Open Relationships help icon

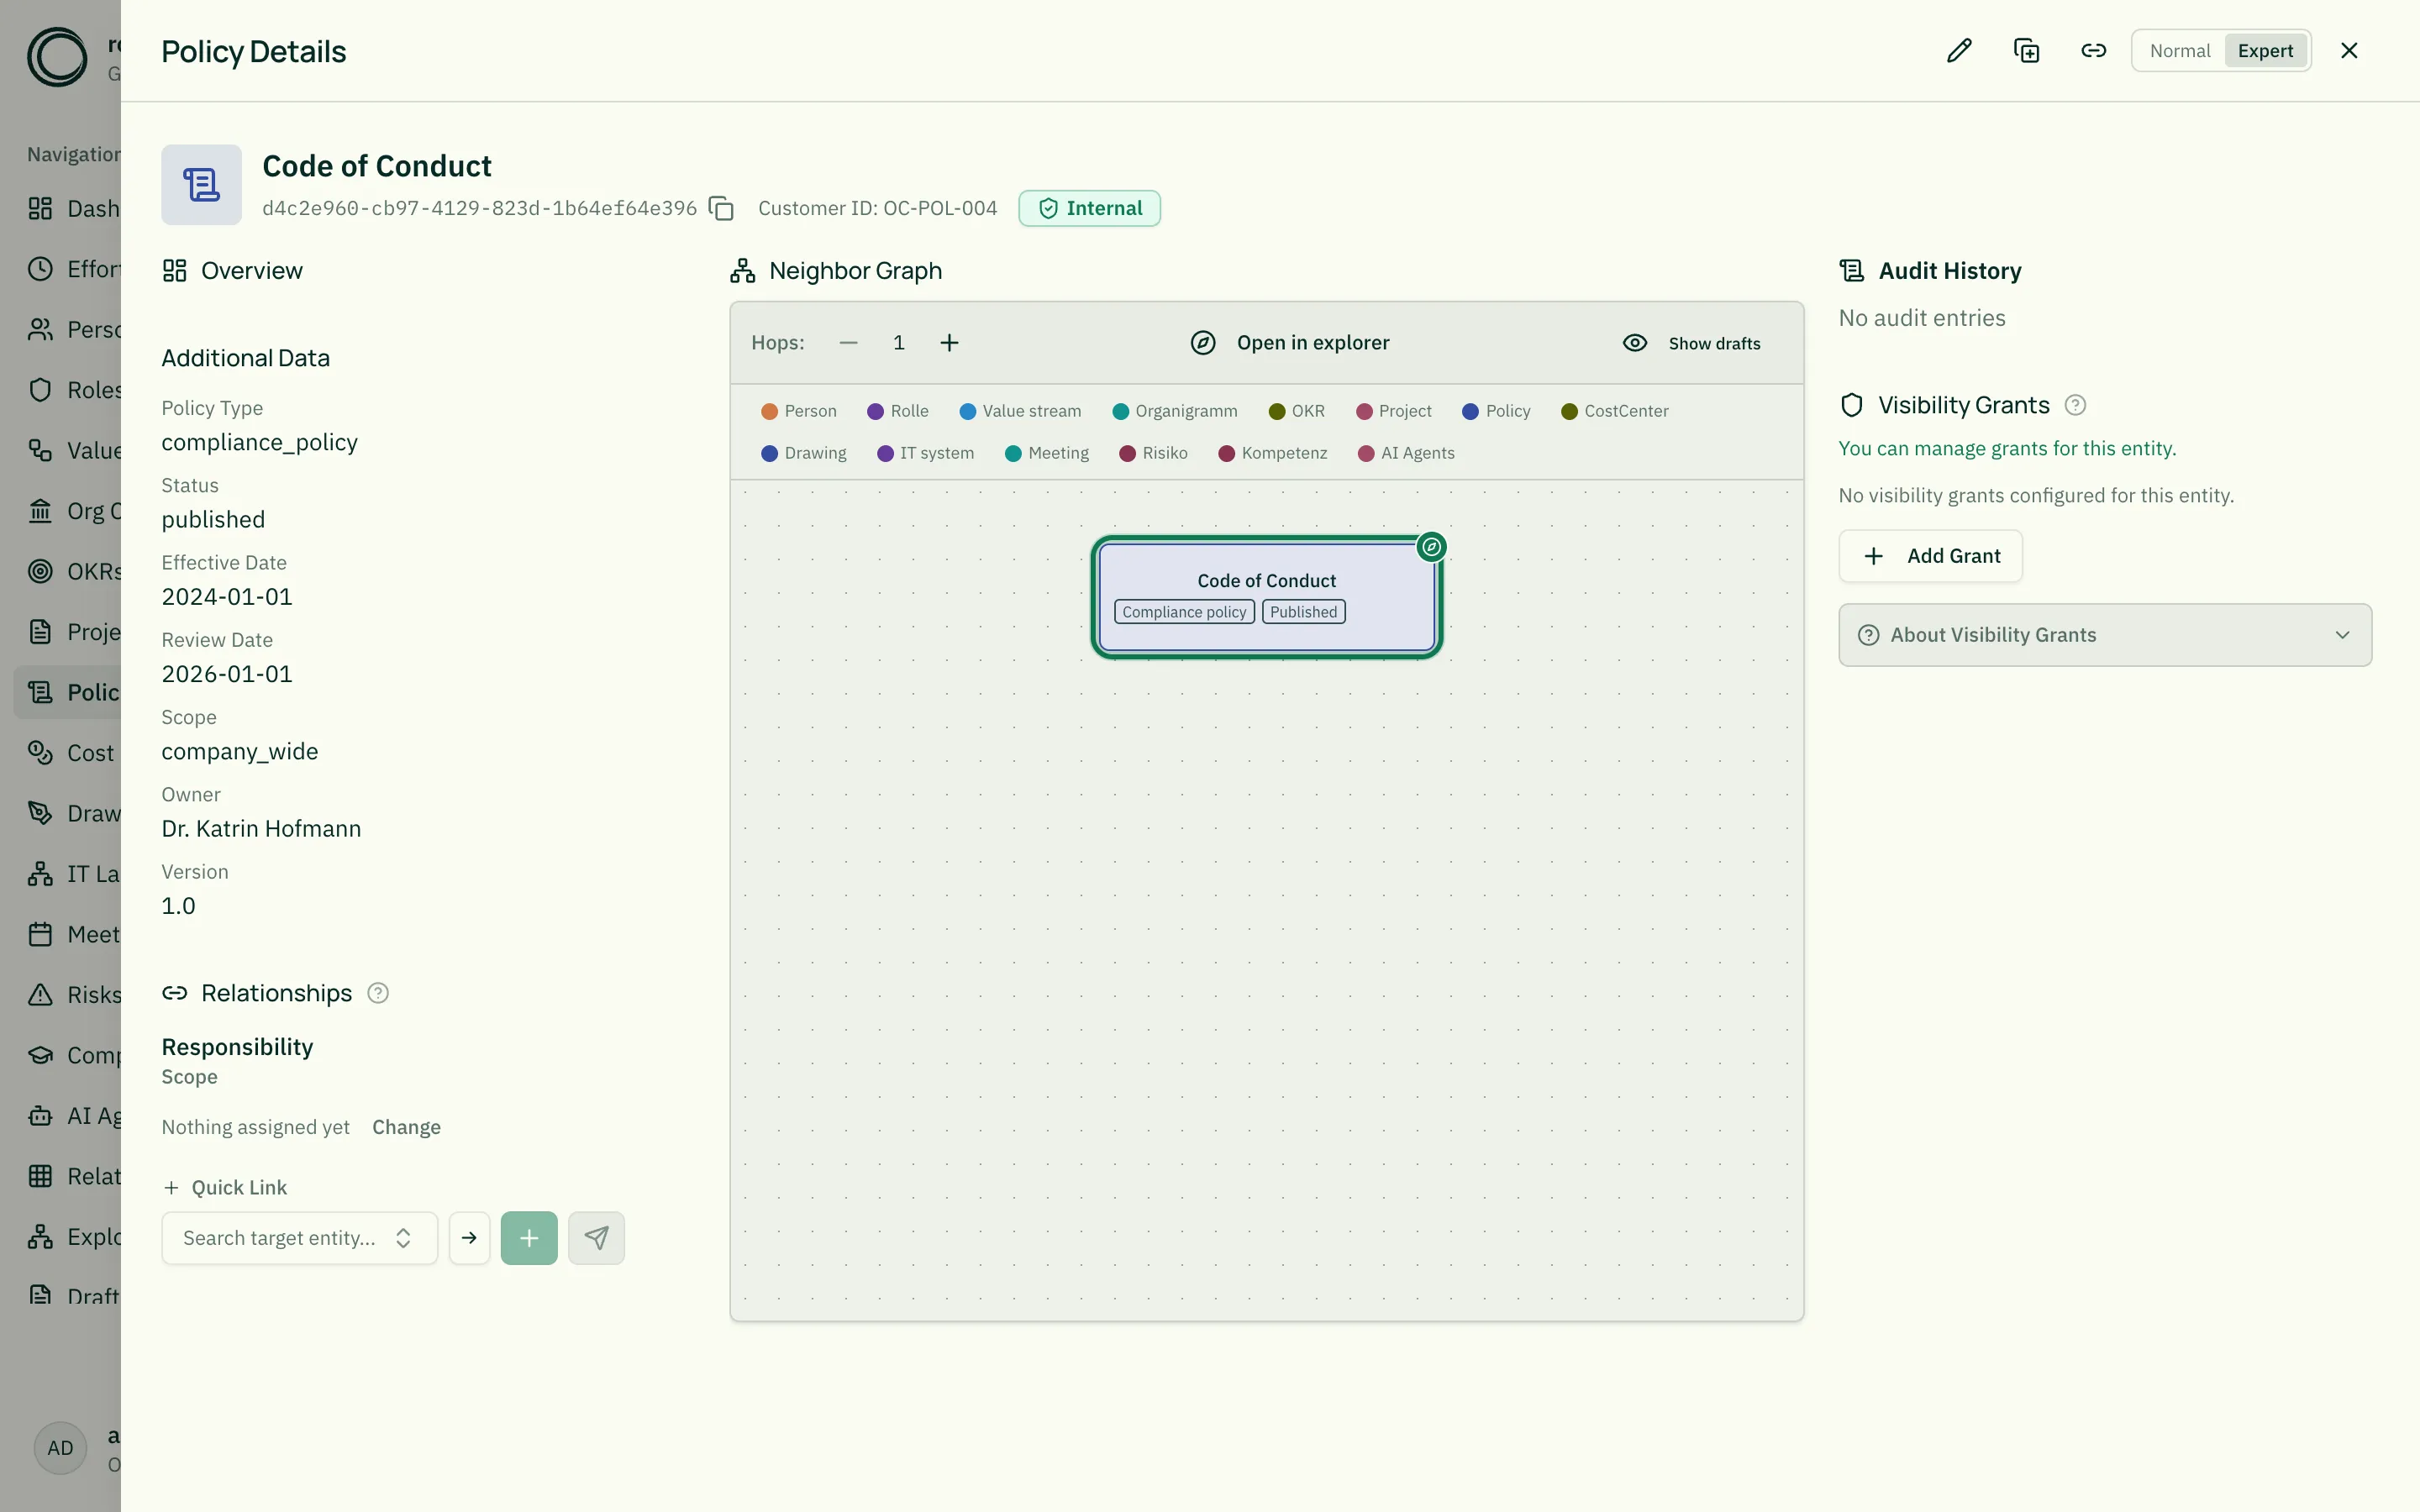[x=378, y=993]
